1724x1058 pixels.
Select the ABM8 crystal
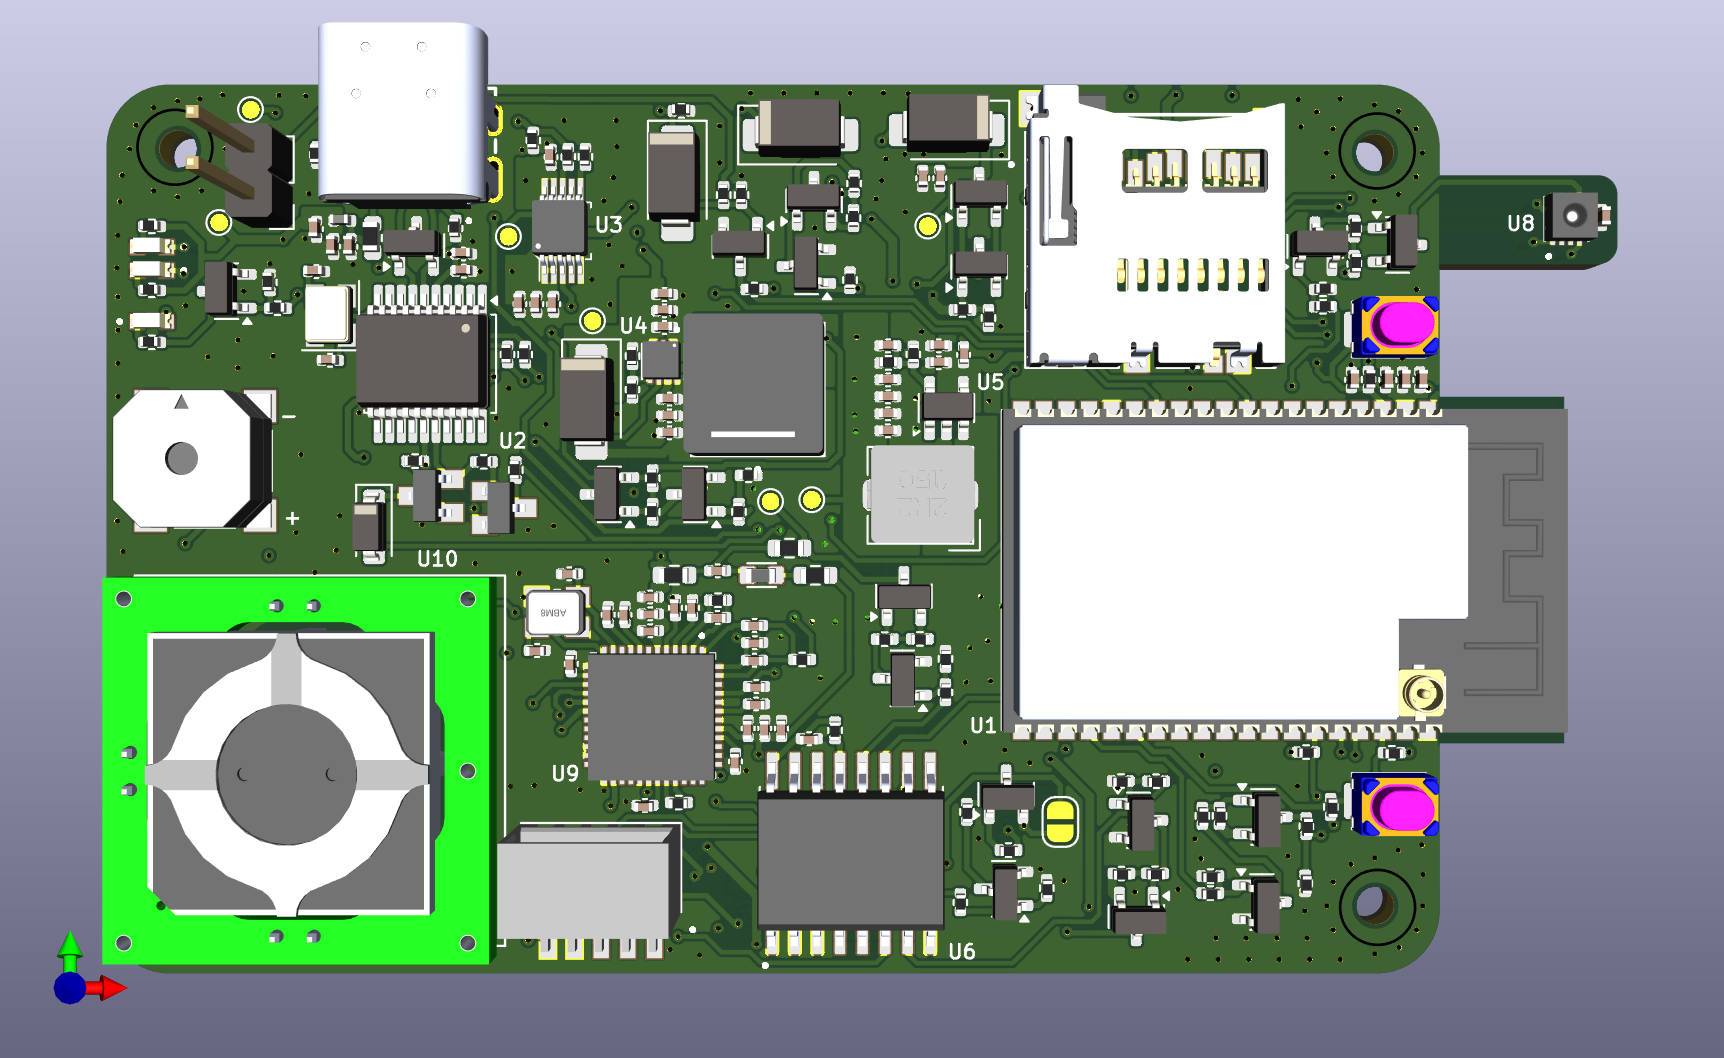[554, 612]
